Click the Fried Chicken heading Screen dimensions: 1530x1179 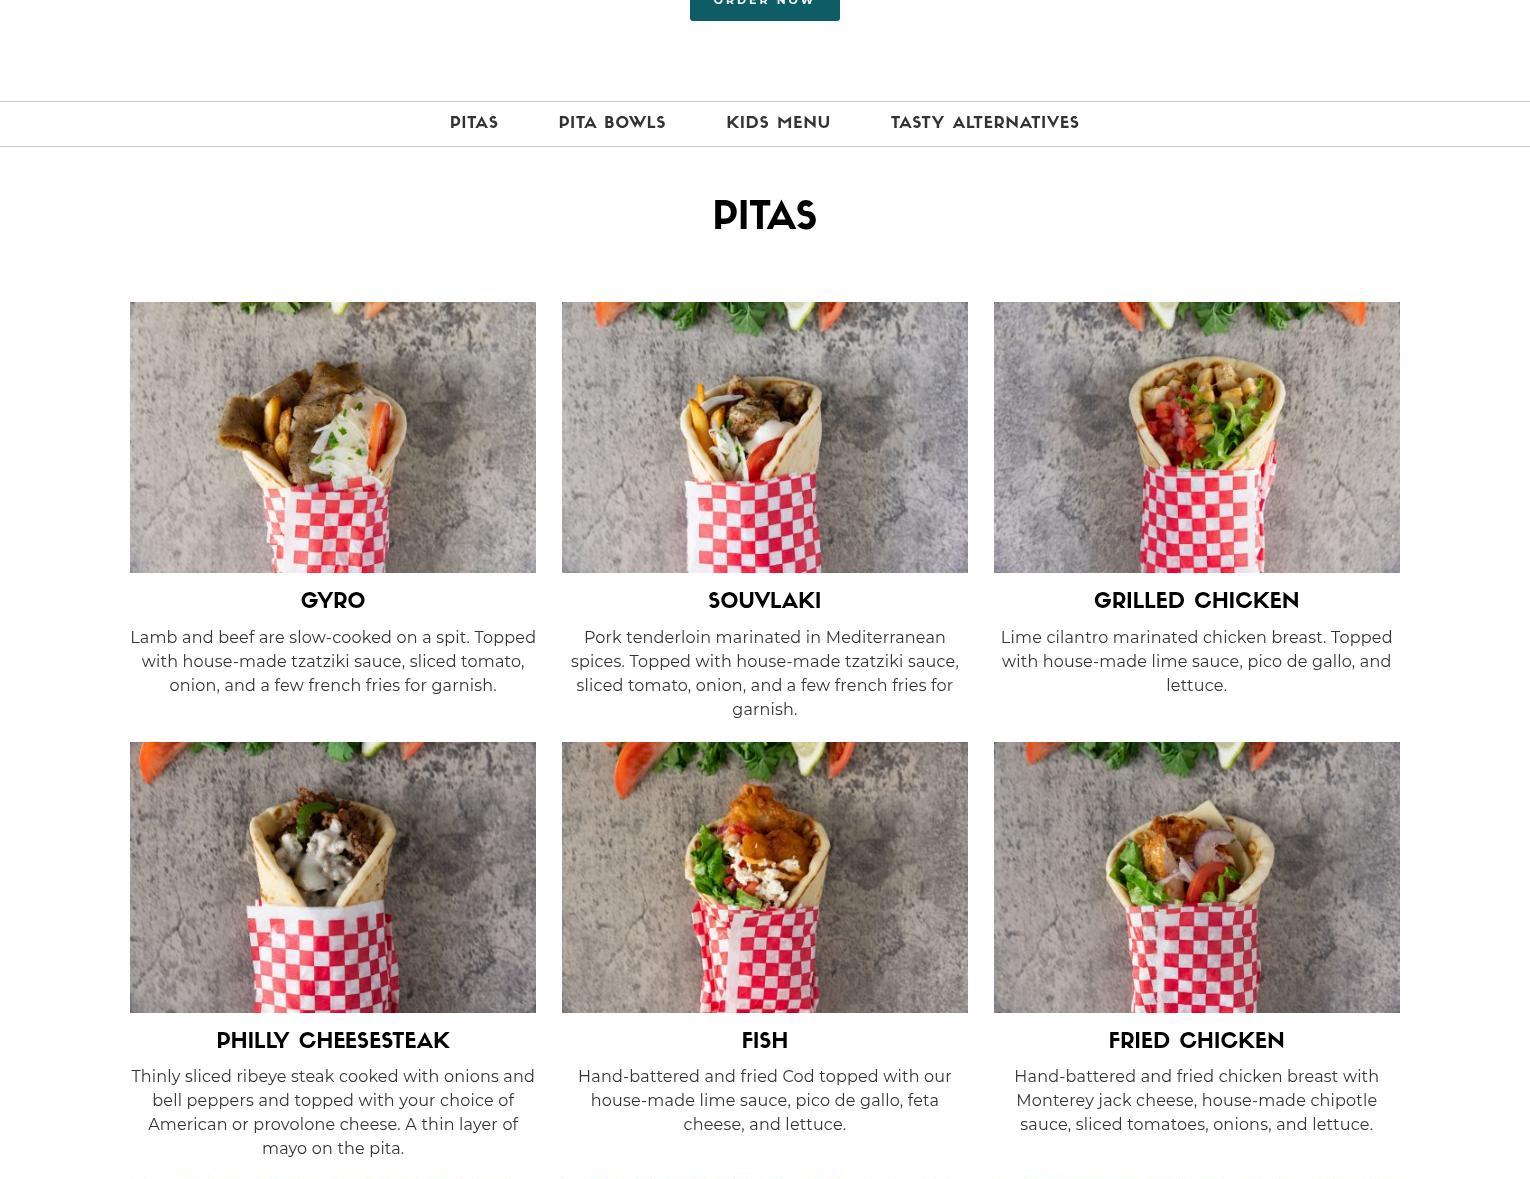coord(1197,1041)
